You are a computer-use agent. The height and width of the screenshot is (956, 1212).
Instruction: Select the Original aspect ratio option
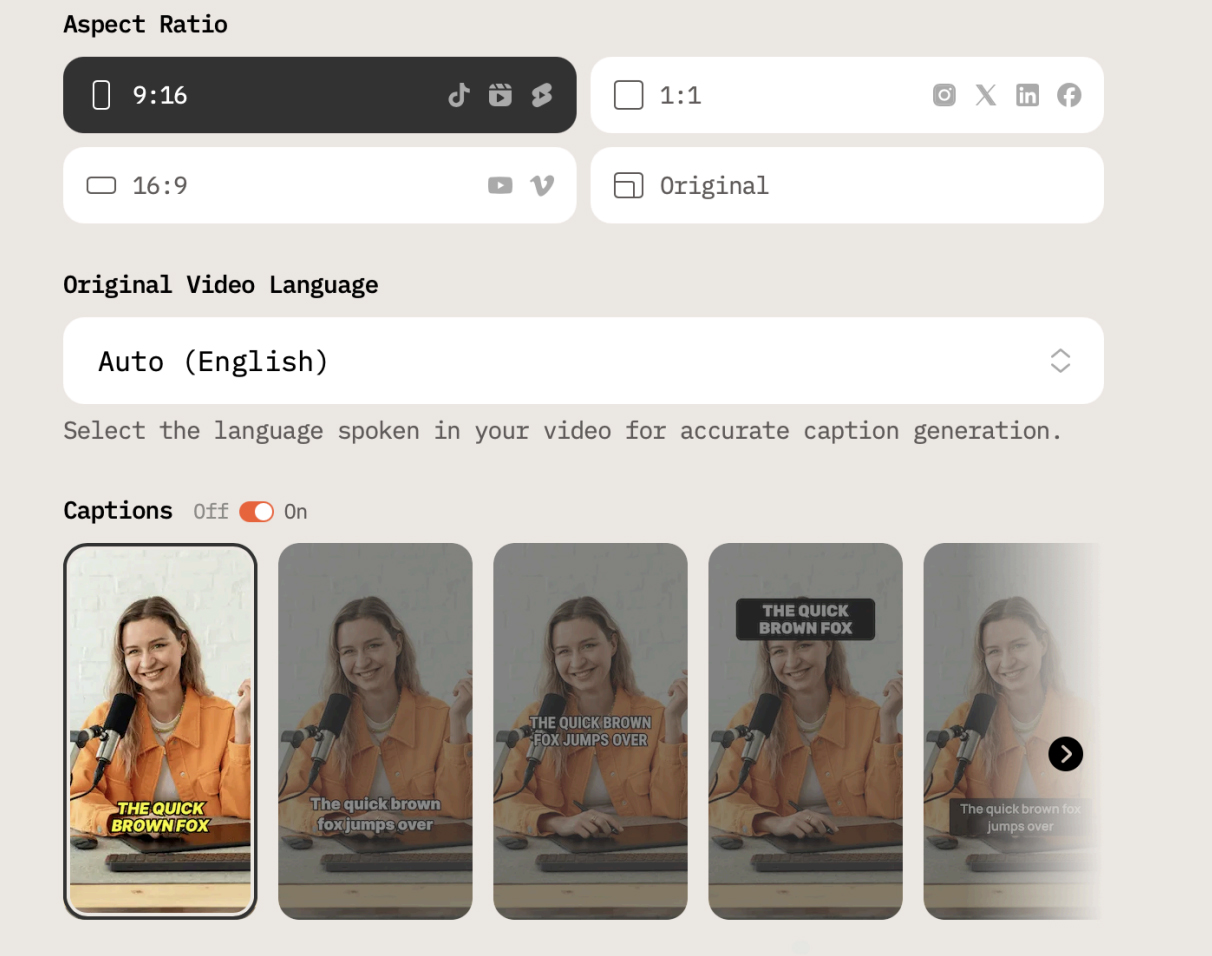point(846,185)
